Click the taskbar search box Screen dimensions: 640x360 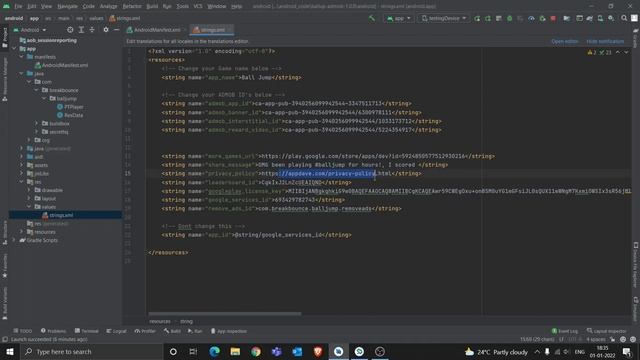(91, 351)
